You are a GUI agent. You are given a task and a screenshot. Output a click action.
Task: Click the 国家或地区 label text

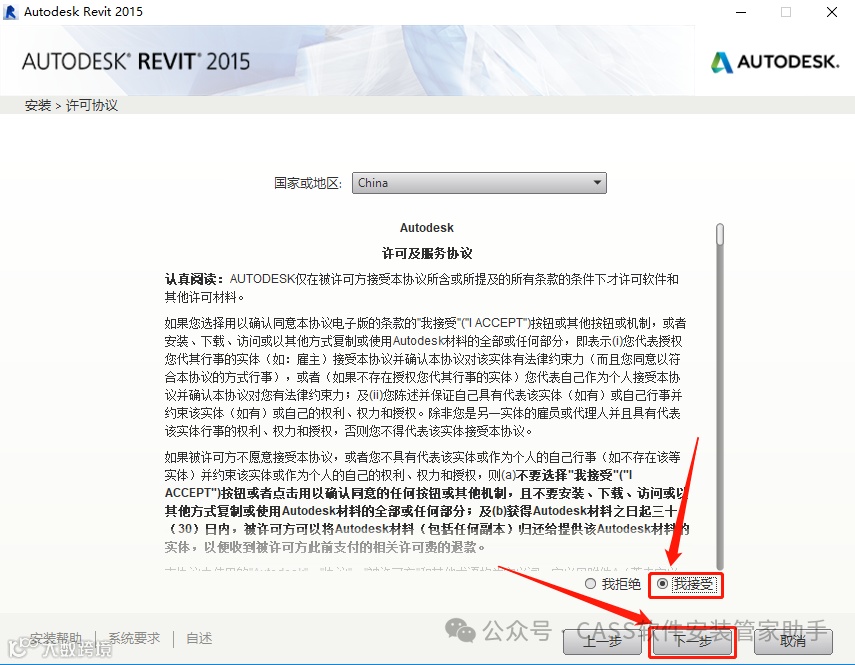(308, 183)
